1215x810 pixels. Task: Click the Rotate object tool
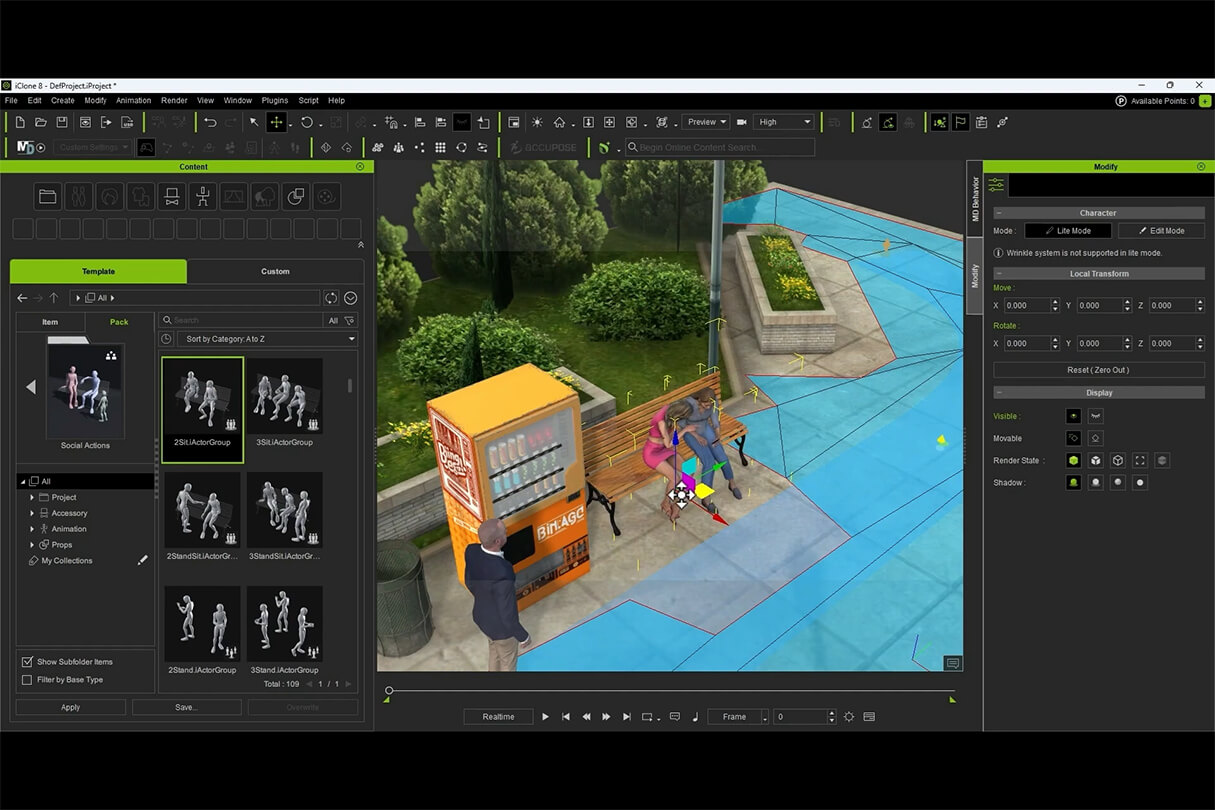click(306, 122)
